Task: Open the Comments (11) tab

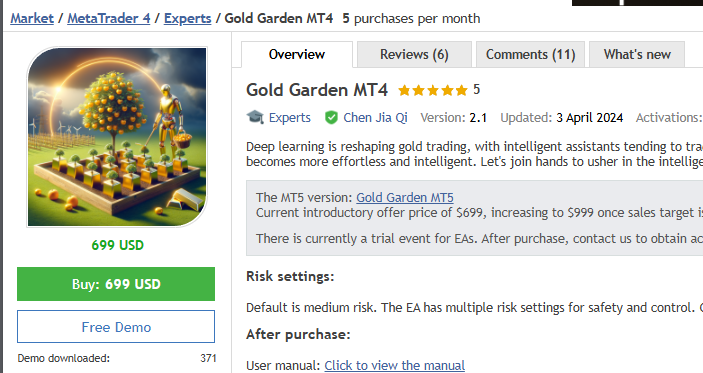Action: tap(530, 54)
